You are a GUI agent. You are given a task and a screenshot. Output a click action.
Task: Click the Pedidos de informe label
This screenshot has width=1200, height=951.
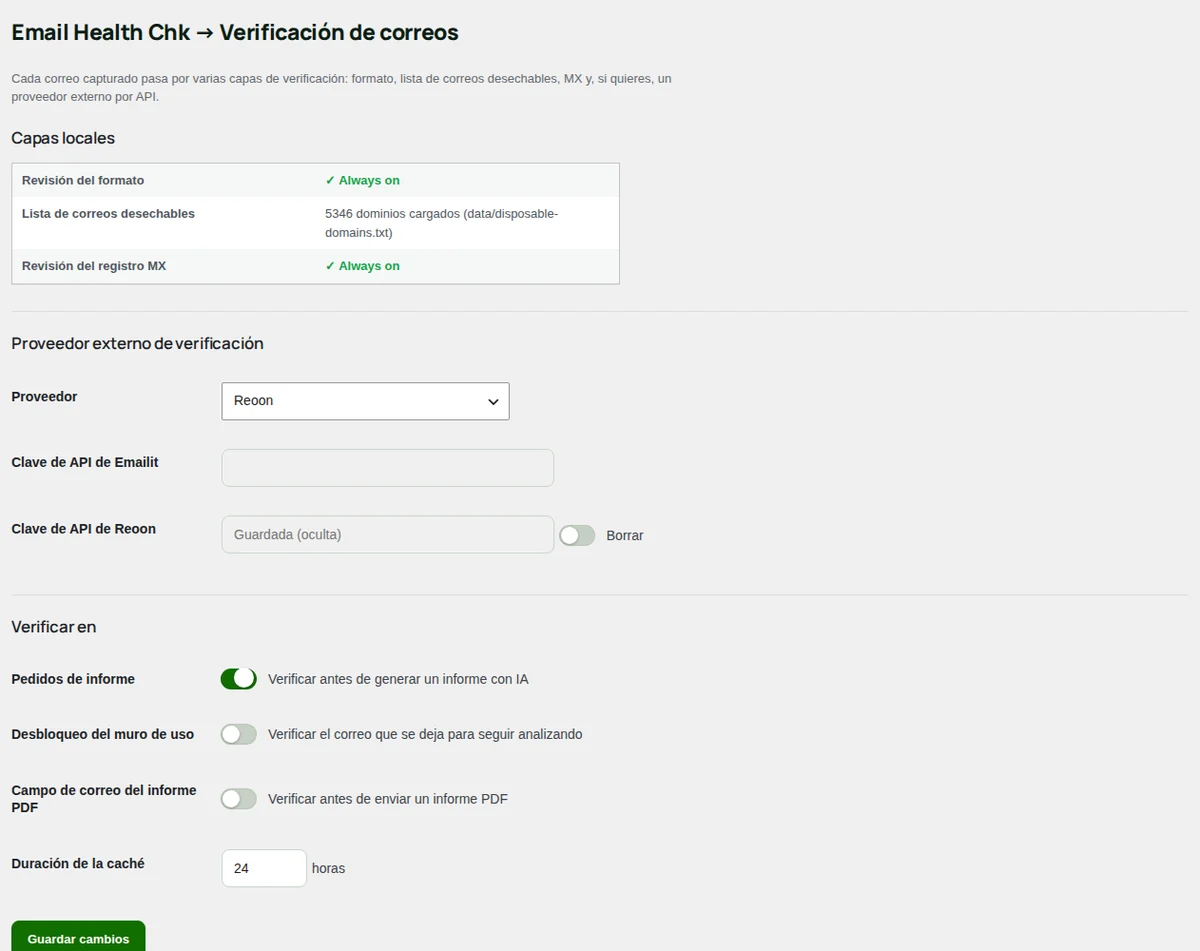coord(73,679)
